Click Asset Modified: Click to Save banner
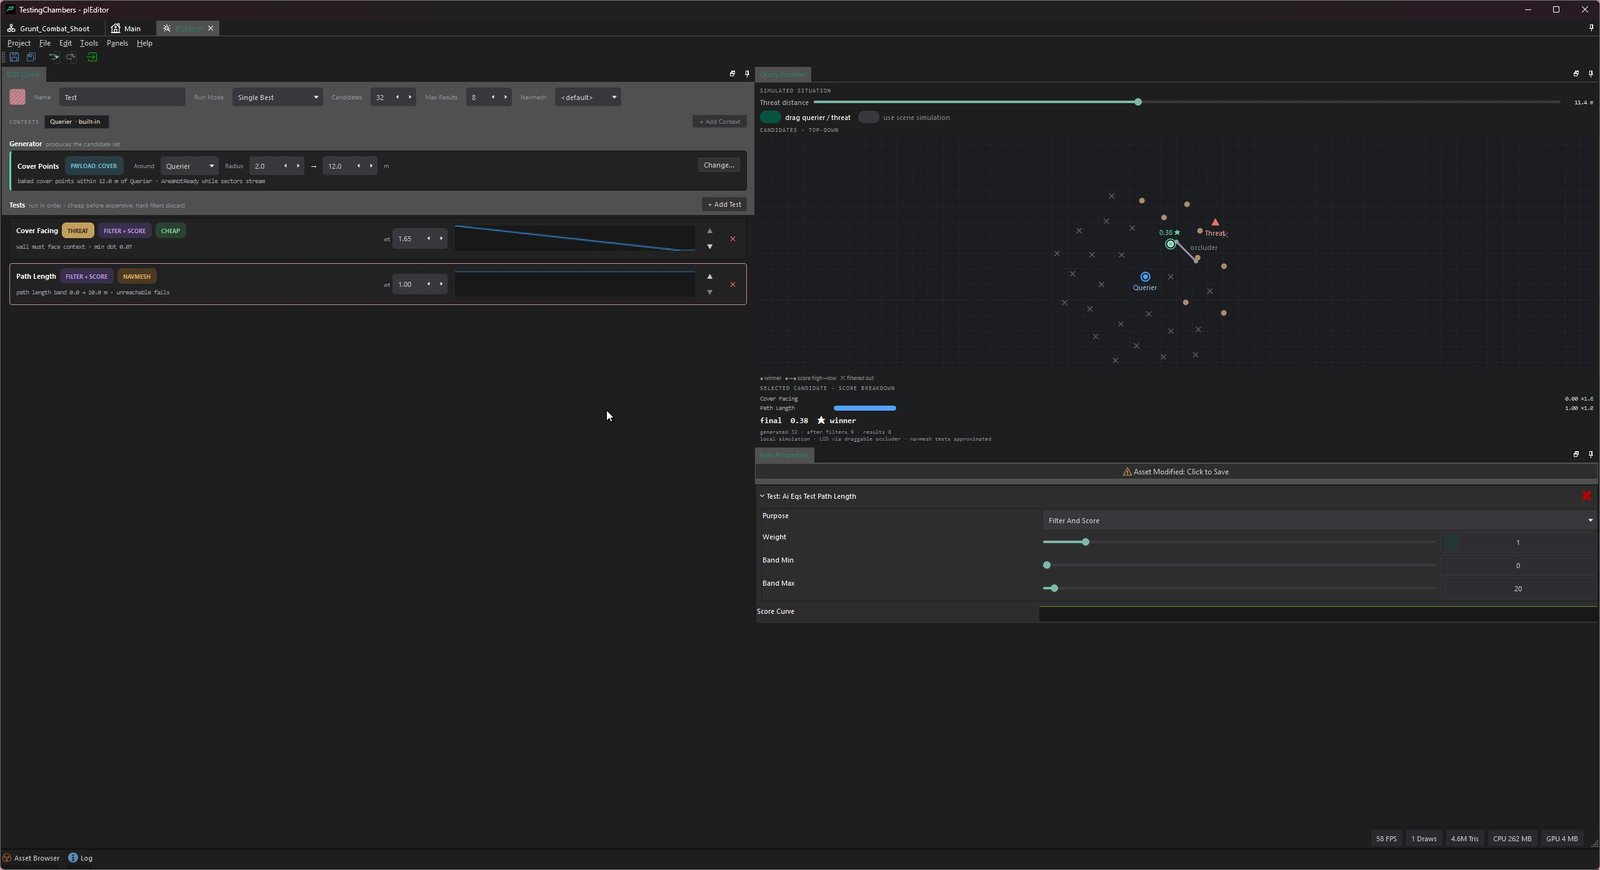The width and height of the screenshot is (1600, 870). pyautogui.click(x=1176, y=472)
